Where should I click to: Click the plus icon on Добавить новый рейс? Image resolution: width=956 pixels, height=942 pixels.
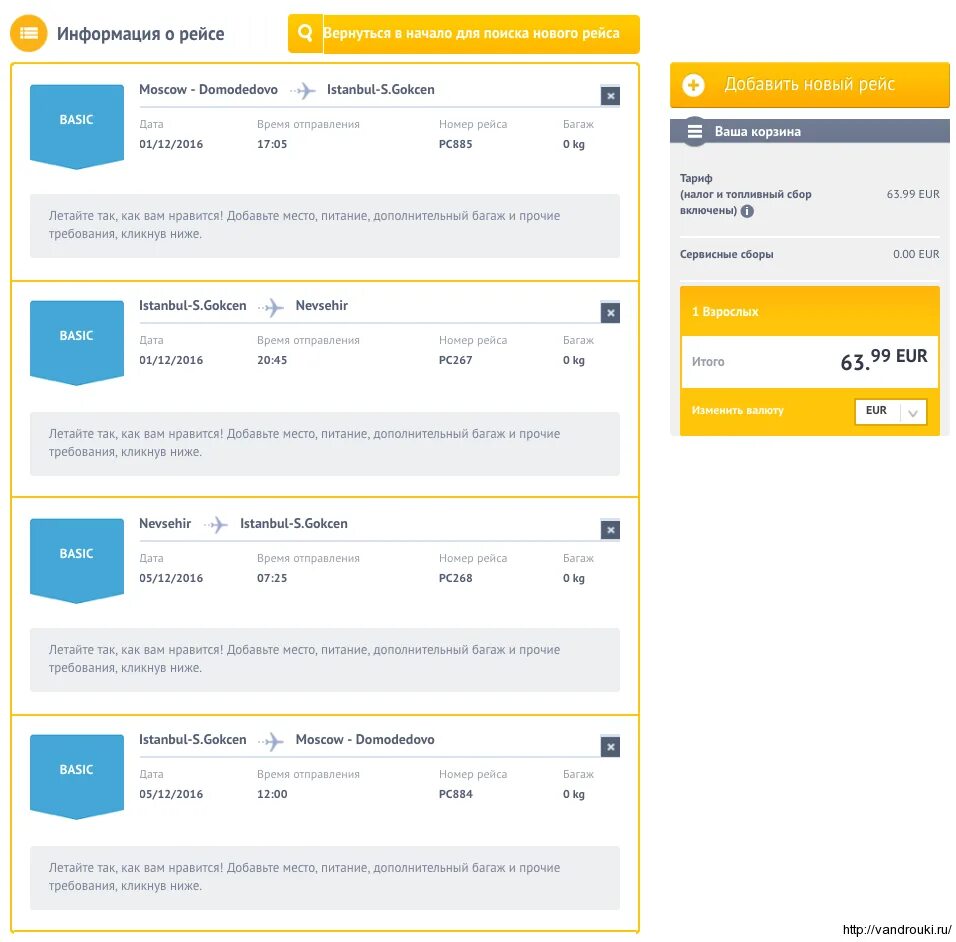pyautogui.click(x=693, y=85)
